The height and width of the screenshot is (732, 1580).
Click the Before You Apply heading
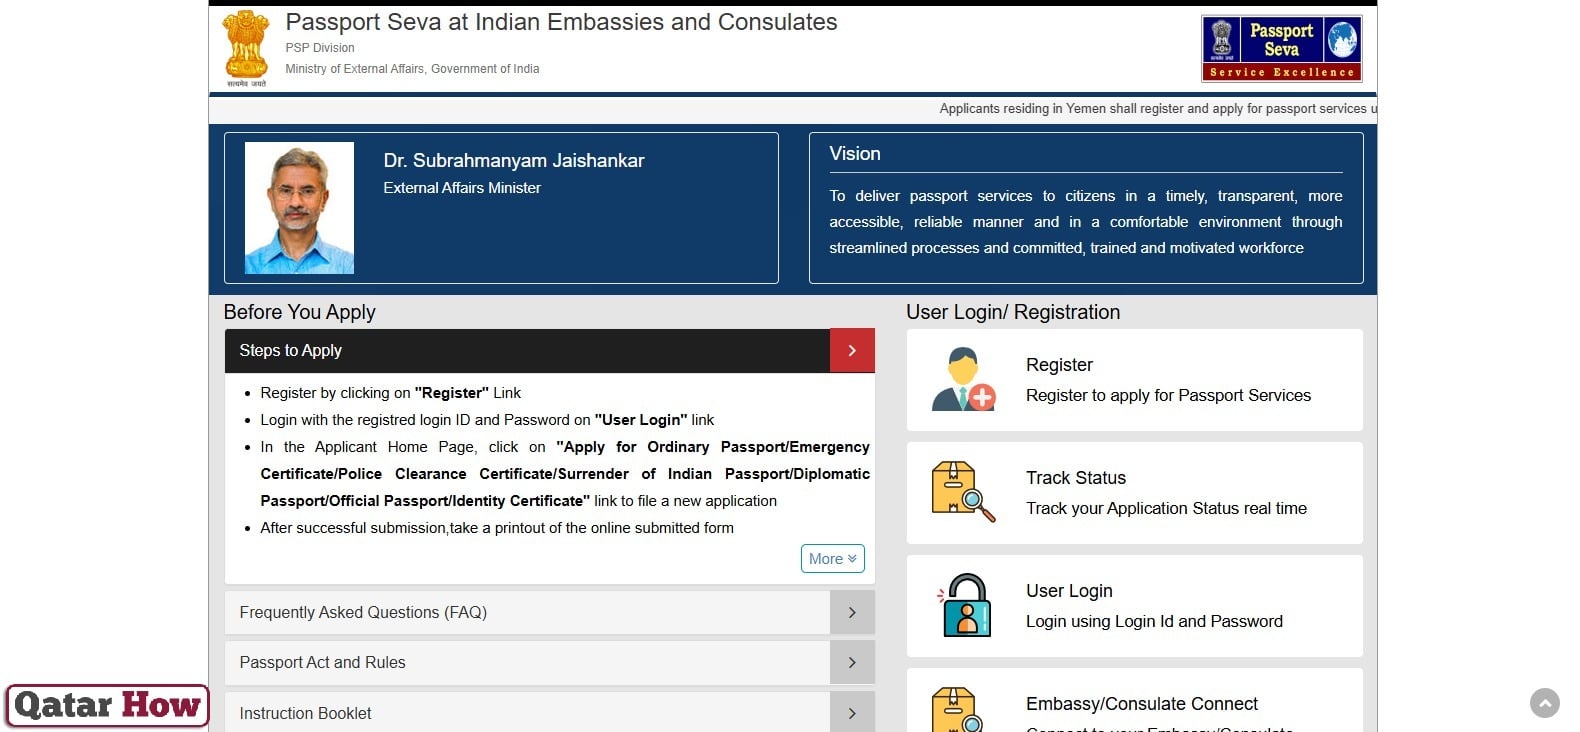[300, 312]
